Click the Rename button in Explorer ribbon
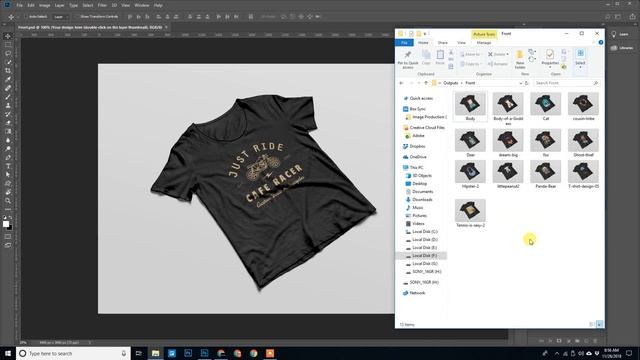The image size is (640, 360). (498, 64)
